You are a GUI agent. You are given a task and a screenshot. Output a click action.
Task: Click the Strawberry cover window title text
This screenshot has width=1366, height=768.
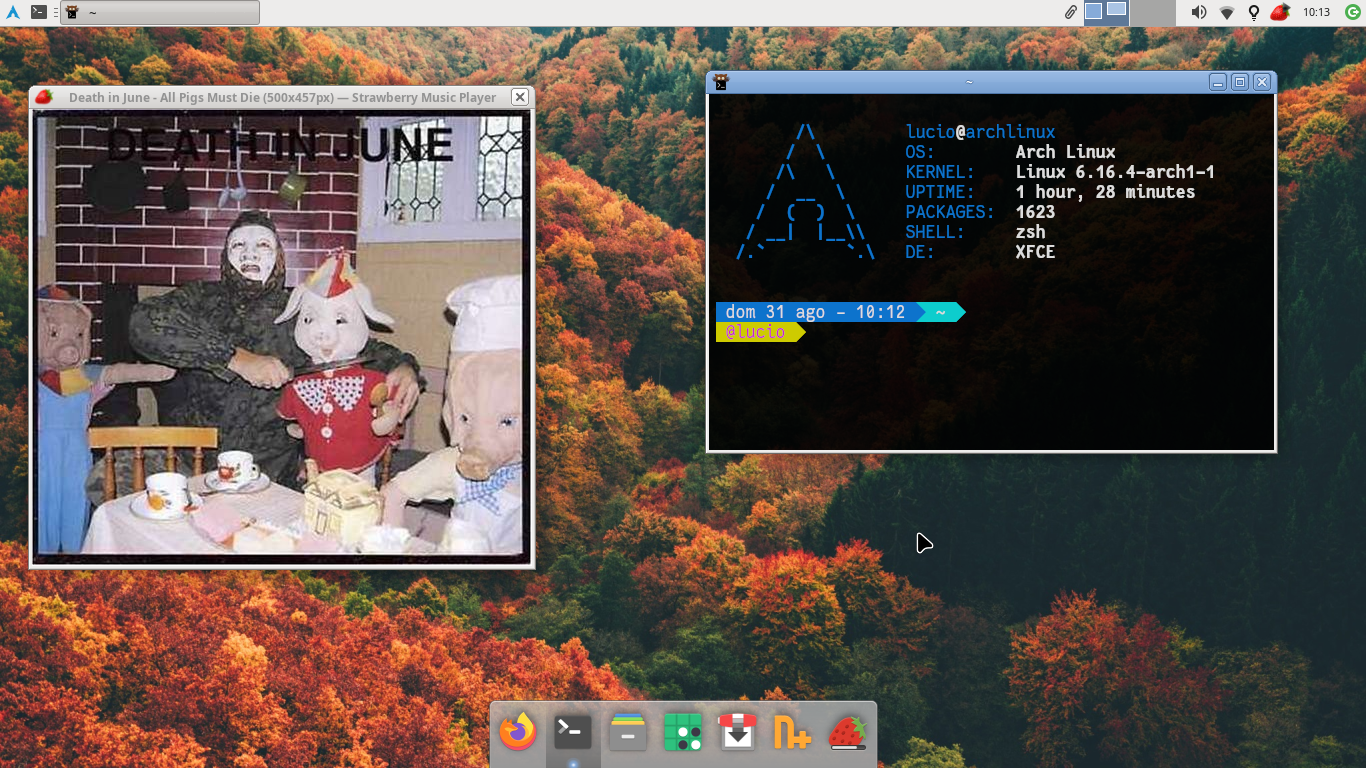click(282, 97)
